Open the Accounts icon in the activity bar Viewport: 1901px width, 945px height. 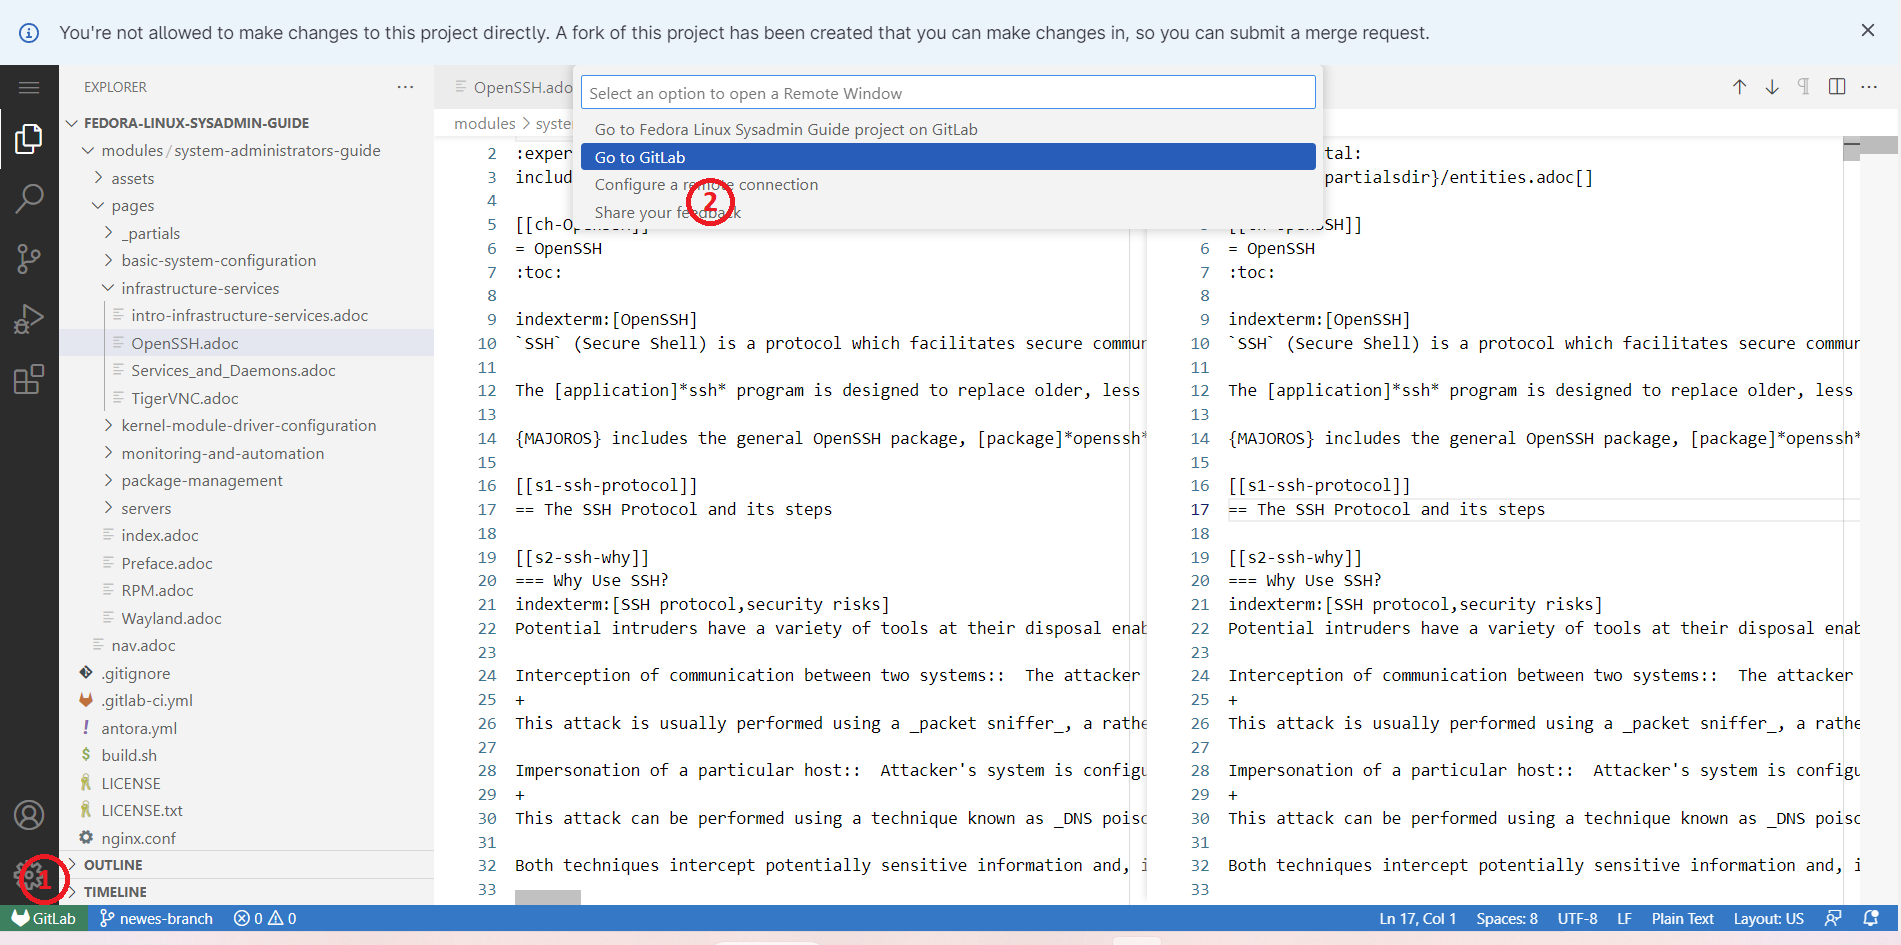pos(29,816)
